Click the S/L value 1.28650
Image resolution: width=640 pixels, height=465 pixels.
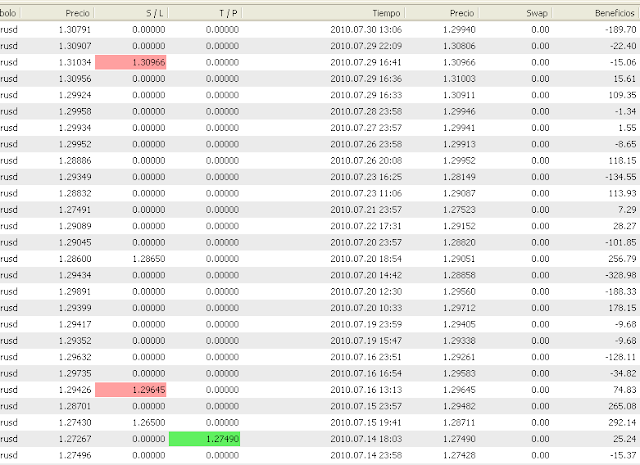click(x=149, y=259)
